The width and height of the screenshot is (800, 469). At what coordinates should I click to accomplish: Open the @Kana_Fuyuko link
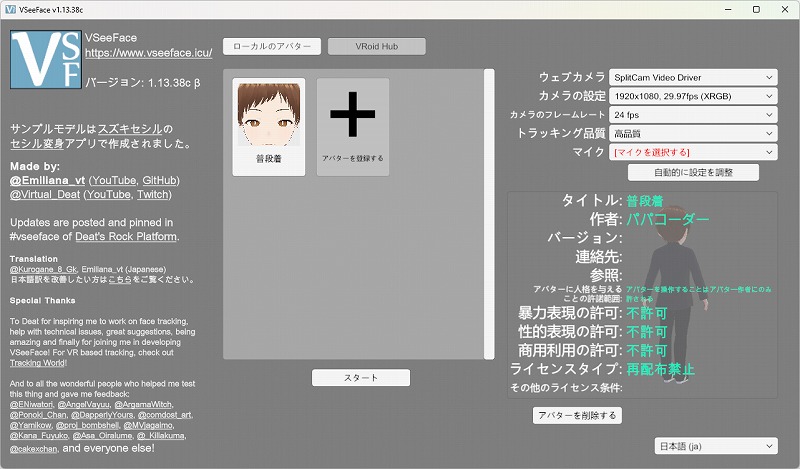39,436
